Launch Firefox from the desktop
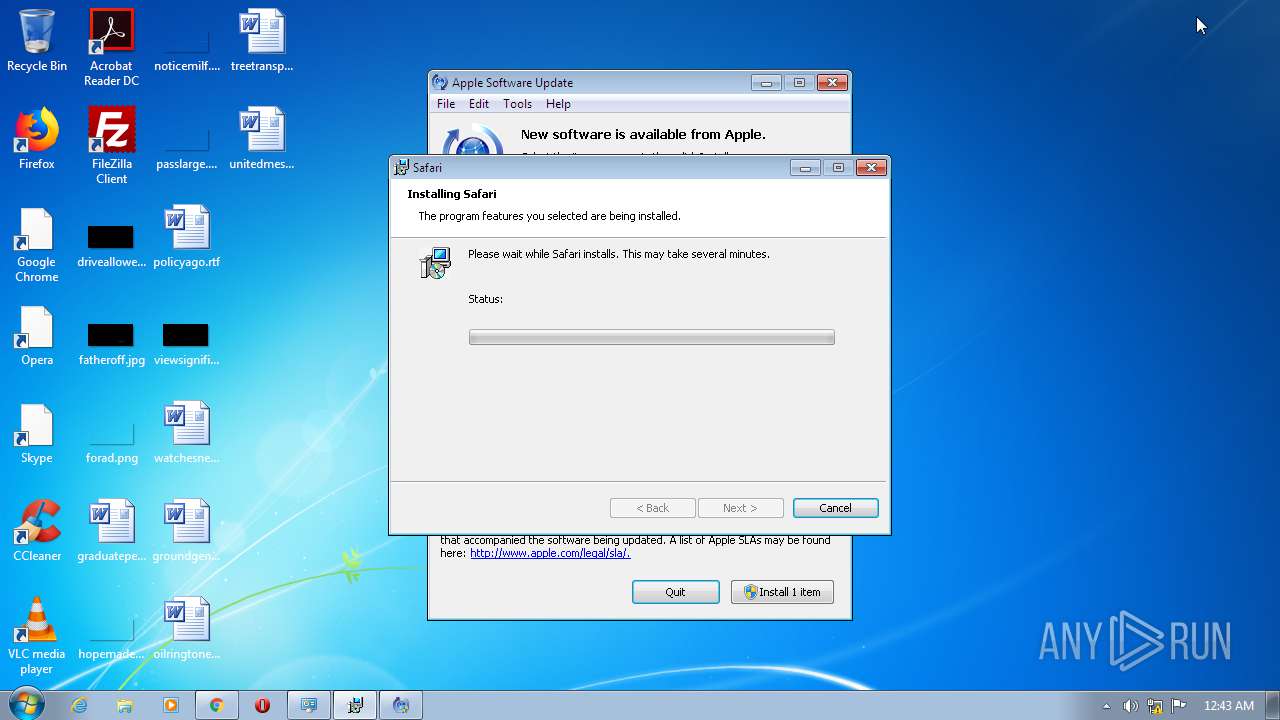Screen dimensions: 1280x720 point(37,139)
